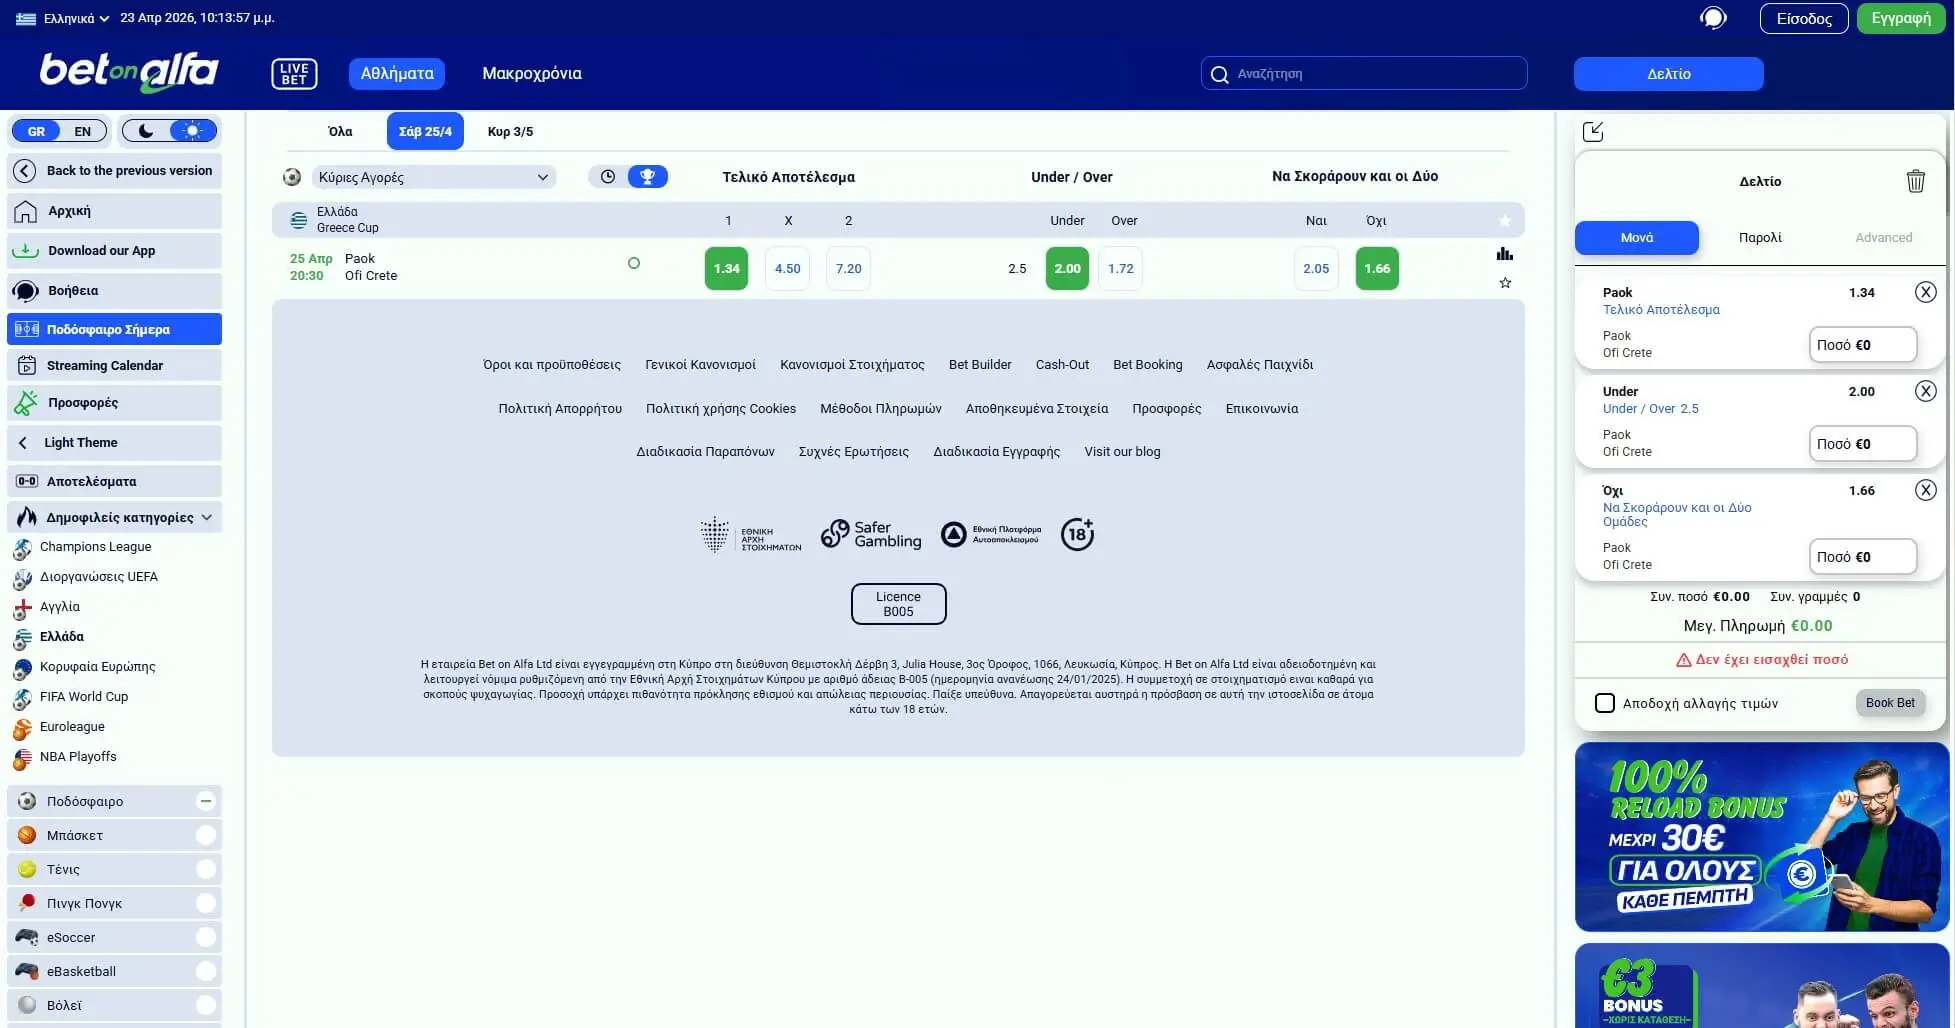The image size is (1955, 1028).
Task: Open the Cash-Out footer link
Action: click(x=1062, y=365)
